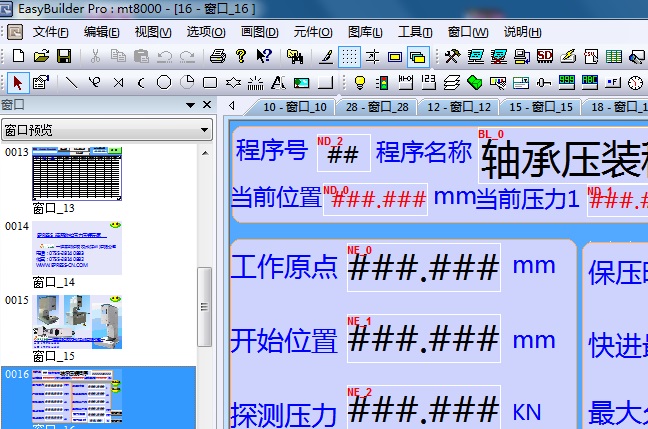The width and height of the screenshot is (648, 429).
Task: Select the Line drawing tool
Action: (x=72, y=82)
